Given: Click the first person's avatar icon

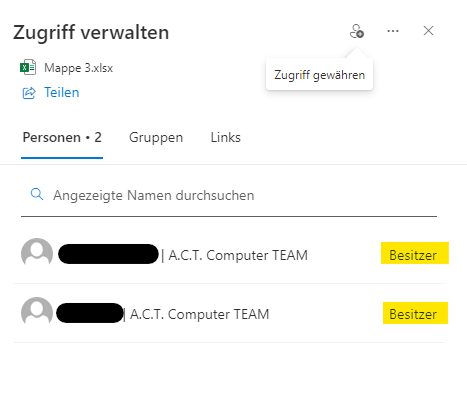Looking at the screenshot, I should tap(37, 253).
